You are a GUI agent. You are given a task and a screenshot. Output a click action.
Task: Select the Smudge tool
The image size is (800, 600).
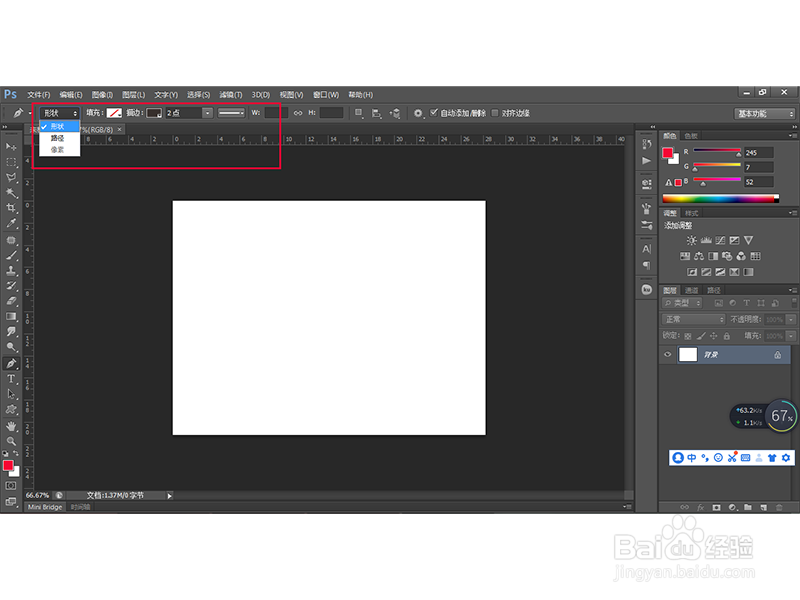11,332
